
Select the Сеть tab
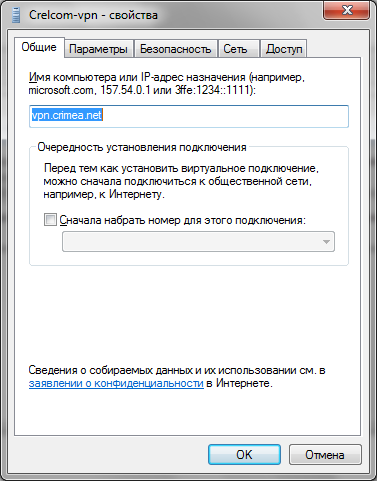pyautogui.click(x=239, y=49)
